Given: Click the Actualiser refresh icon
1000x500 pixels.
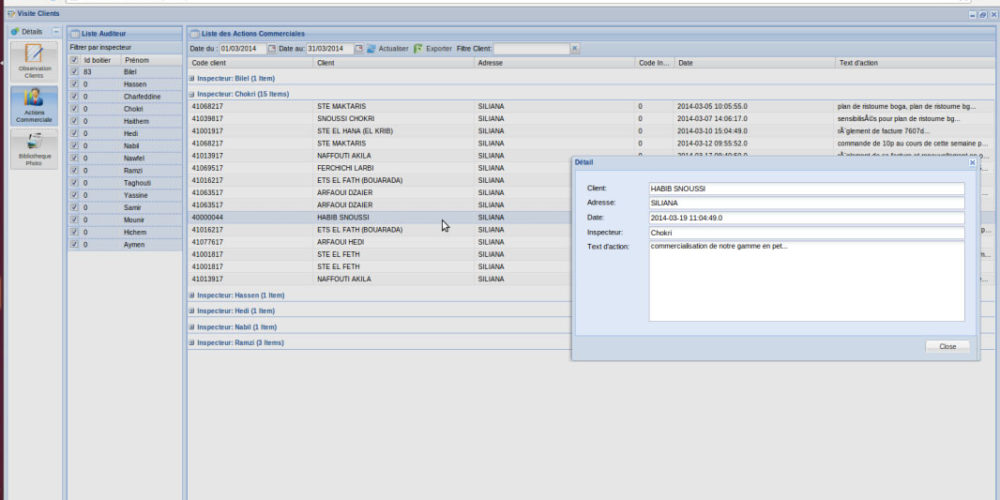Looking at the screenshot, I should point(371,48).
